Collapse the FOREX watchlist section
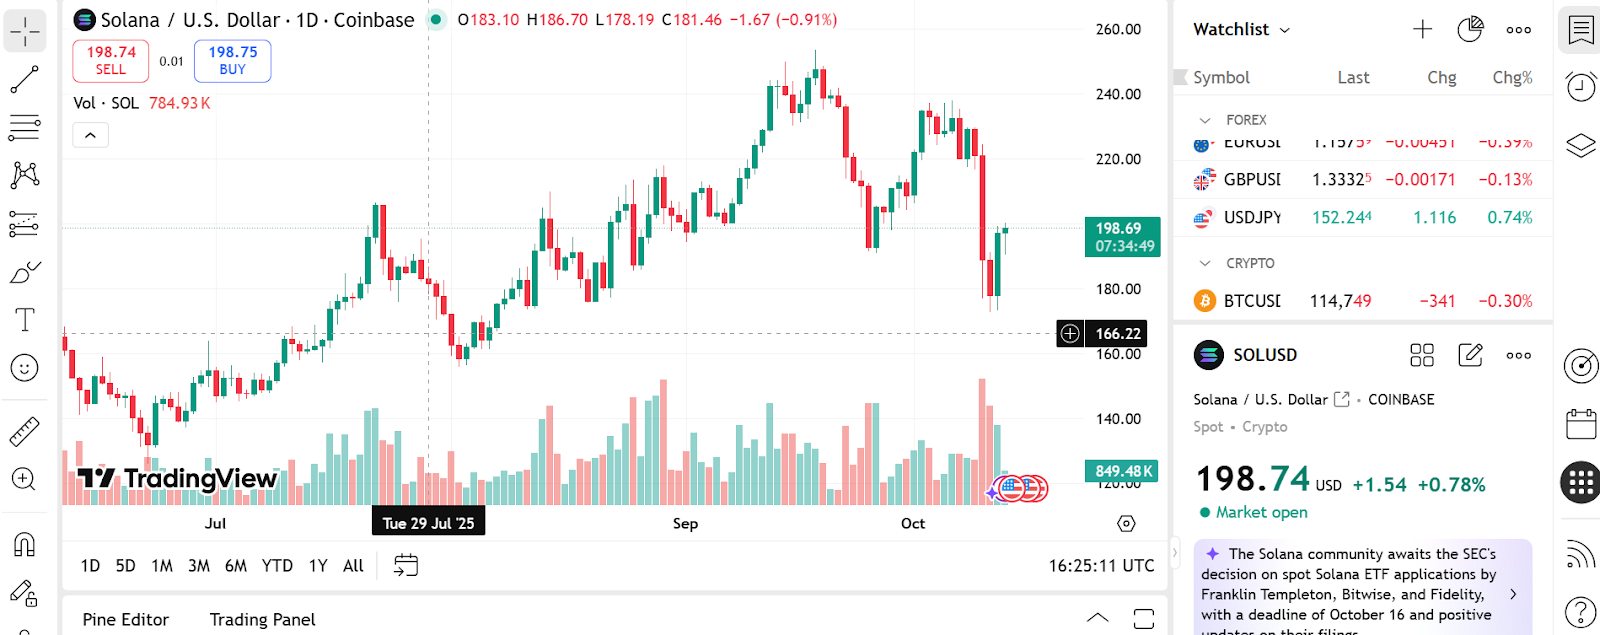The image size is (1600, 635). click(1205, 120)
